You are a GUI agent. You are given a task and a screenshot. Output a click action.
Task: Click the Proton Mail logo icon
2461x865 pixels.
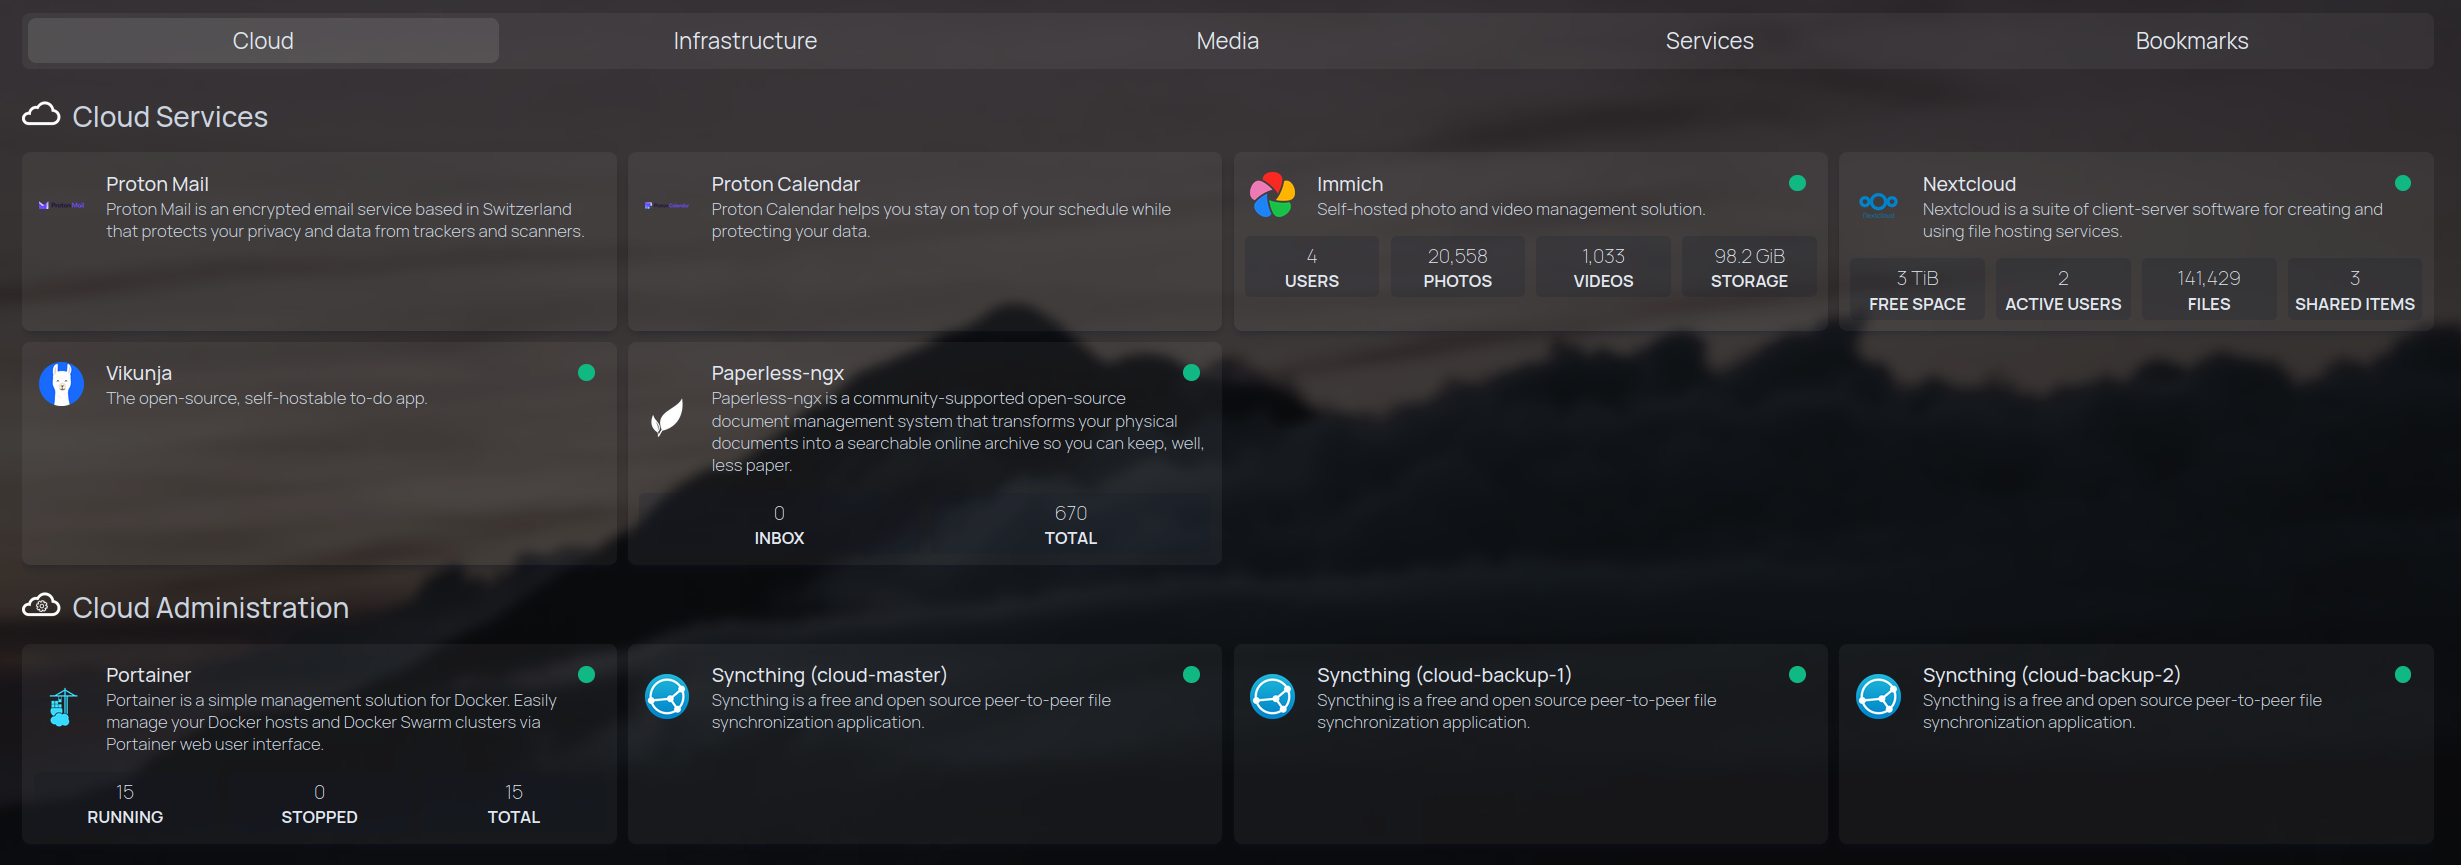(x=61, y=205)
